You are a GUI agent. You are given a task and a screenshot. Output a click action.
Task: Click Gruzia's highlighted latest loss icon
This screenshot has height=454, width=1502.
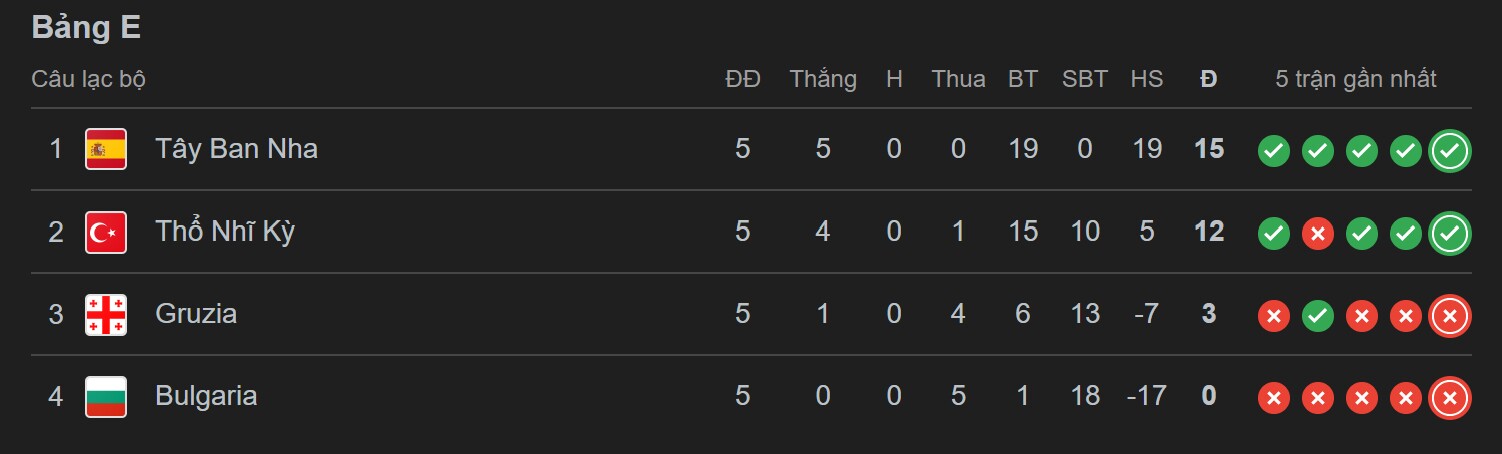1449,316
